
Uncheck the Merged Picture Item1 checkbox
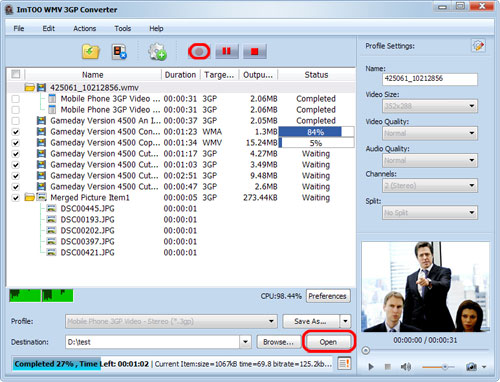point(15,198)
